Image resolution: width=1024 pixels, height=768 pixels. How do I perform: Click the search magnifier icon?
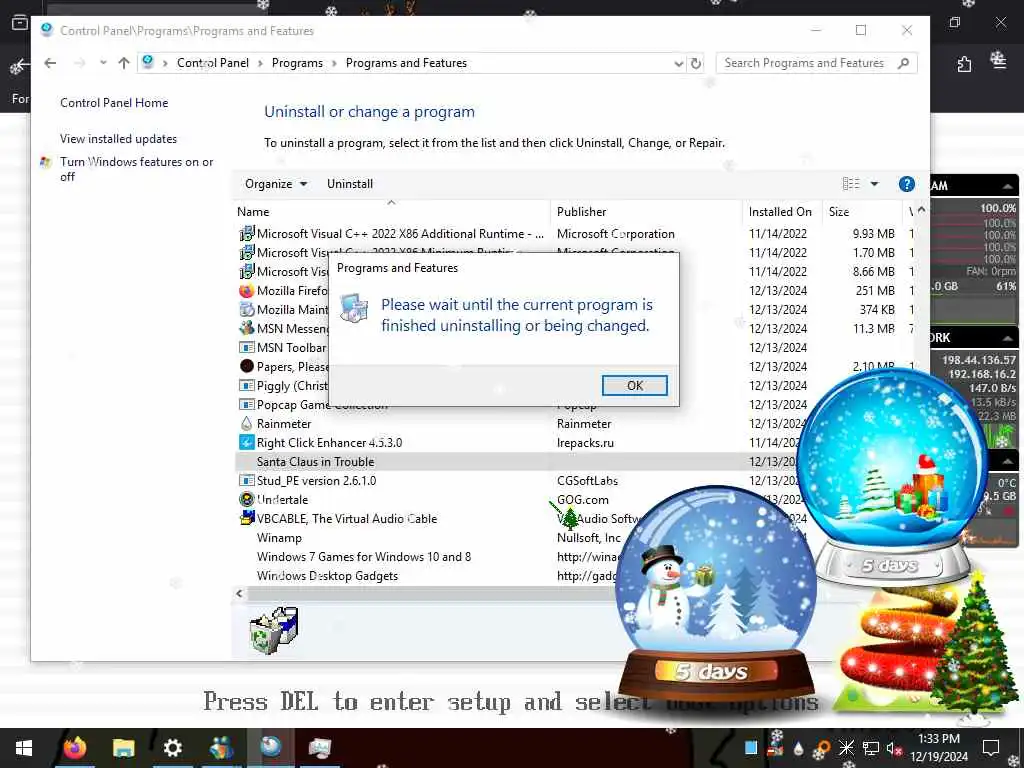(904, 63)
